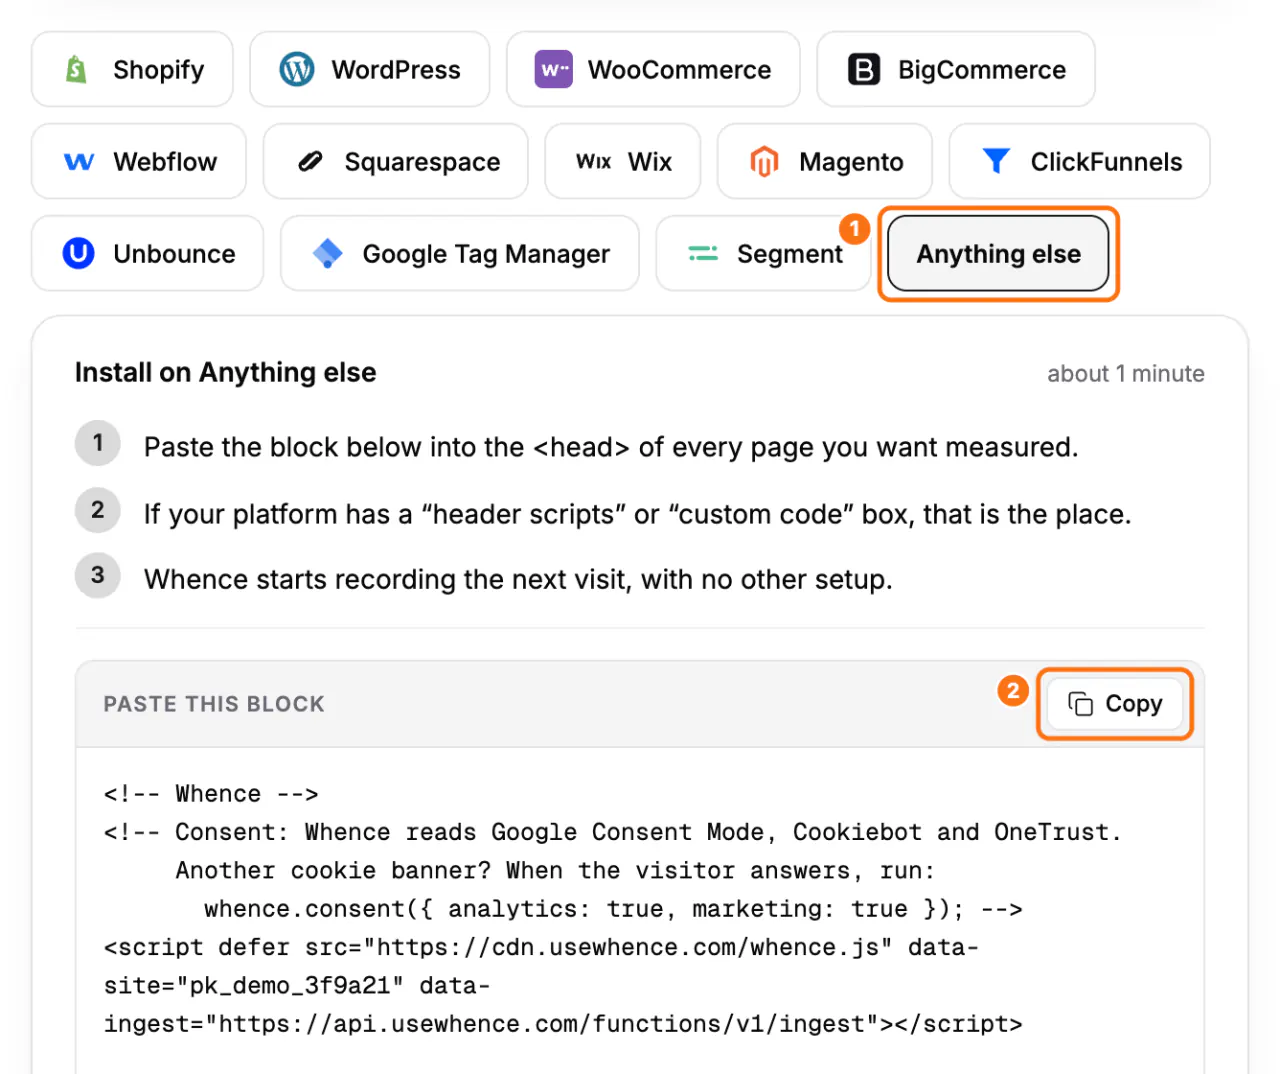Screen dimensions: 1280x1074
Task: Choose the WooCommerce platform option
Action: point(653,69)
